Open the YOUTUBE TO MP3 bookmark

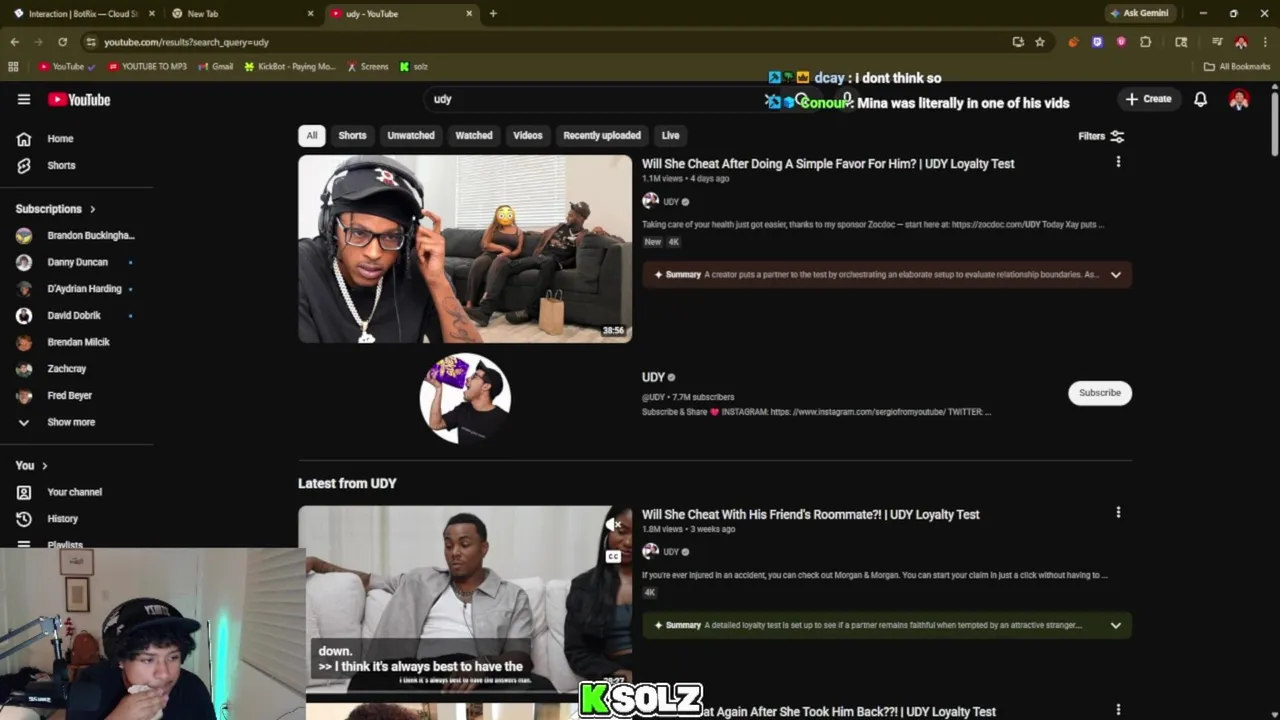(x=147, y=67)
